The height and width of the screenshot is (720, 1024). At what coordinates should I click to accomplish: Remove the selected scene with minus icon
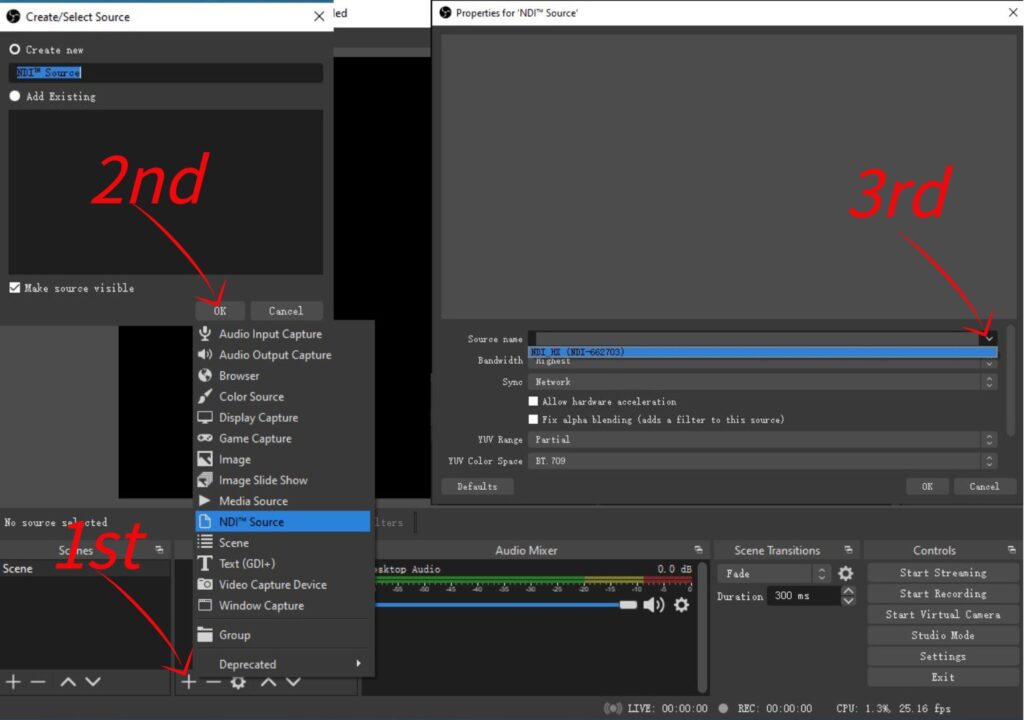pyautogui.click(x=38, y=682)
